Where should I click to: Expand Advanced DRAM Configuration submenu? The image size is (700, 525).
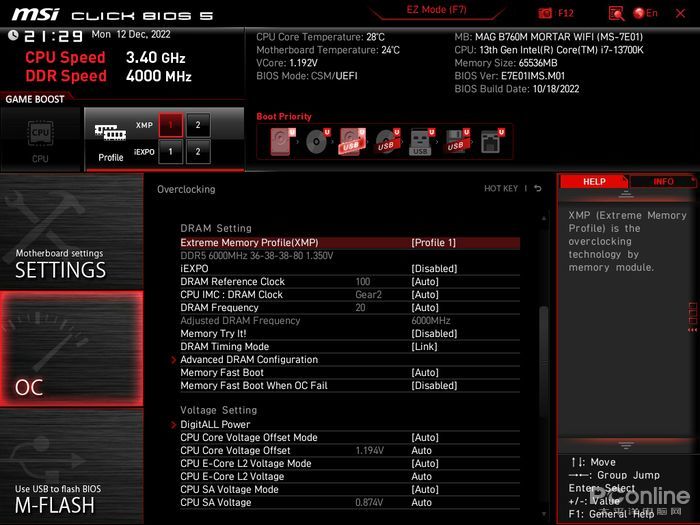249,359
